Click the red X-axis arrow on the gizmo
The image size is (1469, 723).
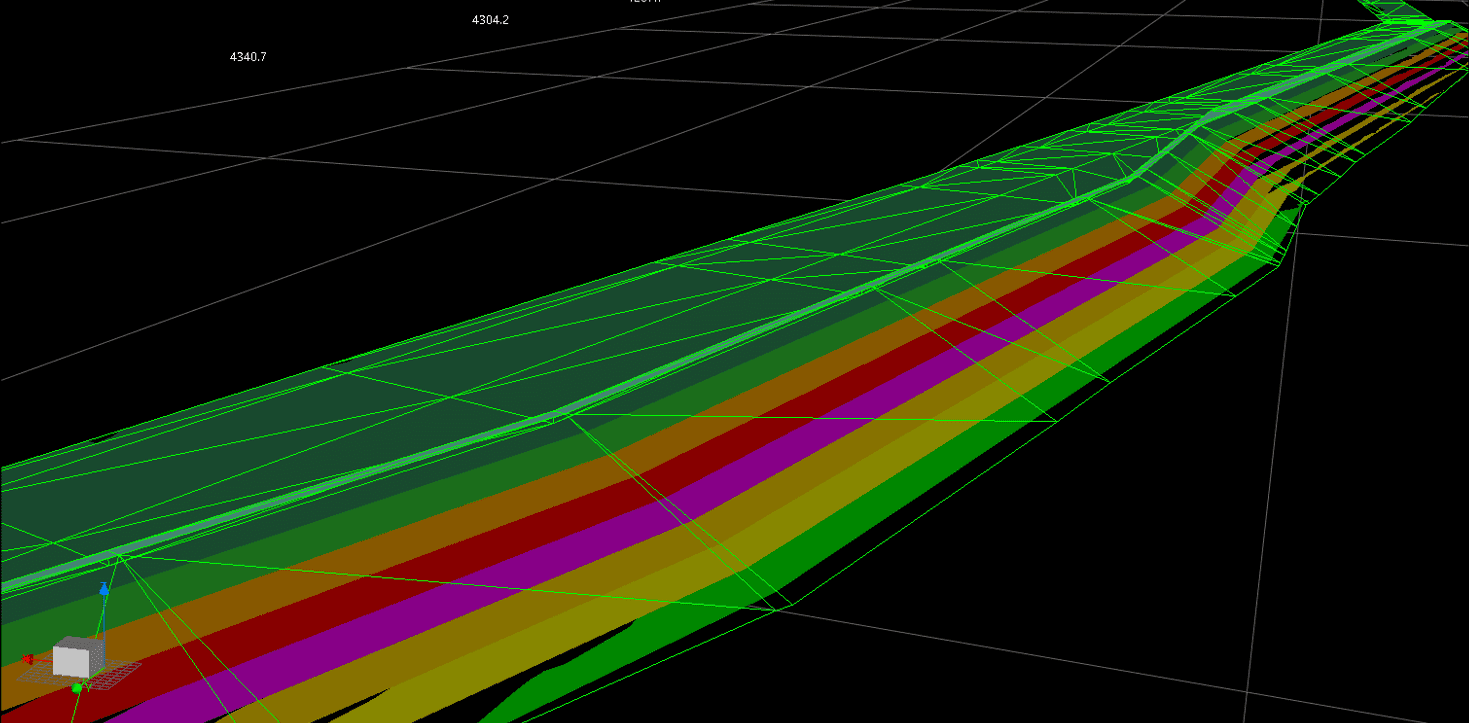click(28, 659)
